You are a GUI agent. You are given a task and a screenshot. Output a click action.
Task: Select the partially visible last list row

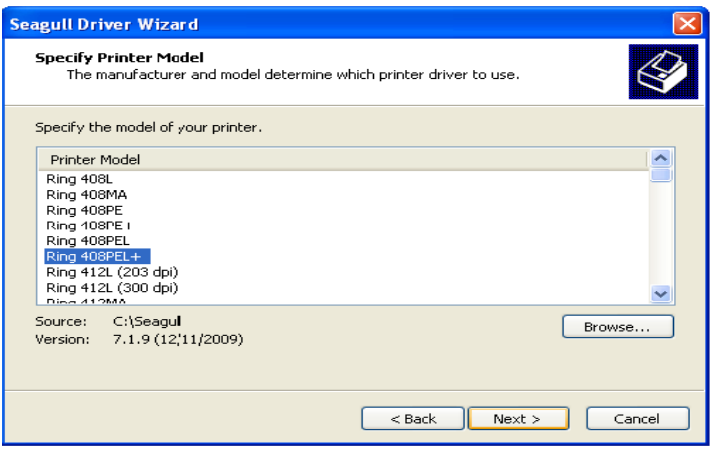(87, 301)
